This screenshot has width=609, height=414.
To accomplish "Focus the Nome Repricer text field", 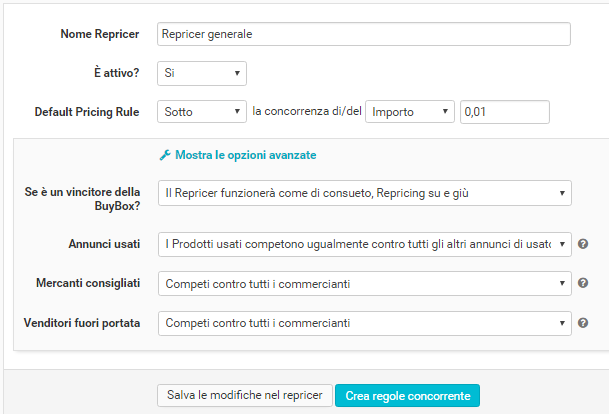I will pos(364,34).
